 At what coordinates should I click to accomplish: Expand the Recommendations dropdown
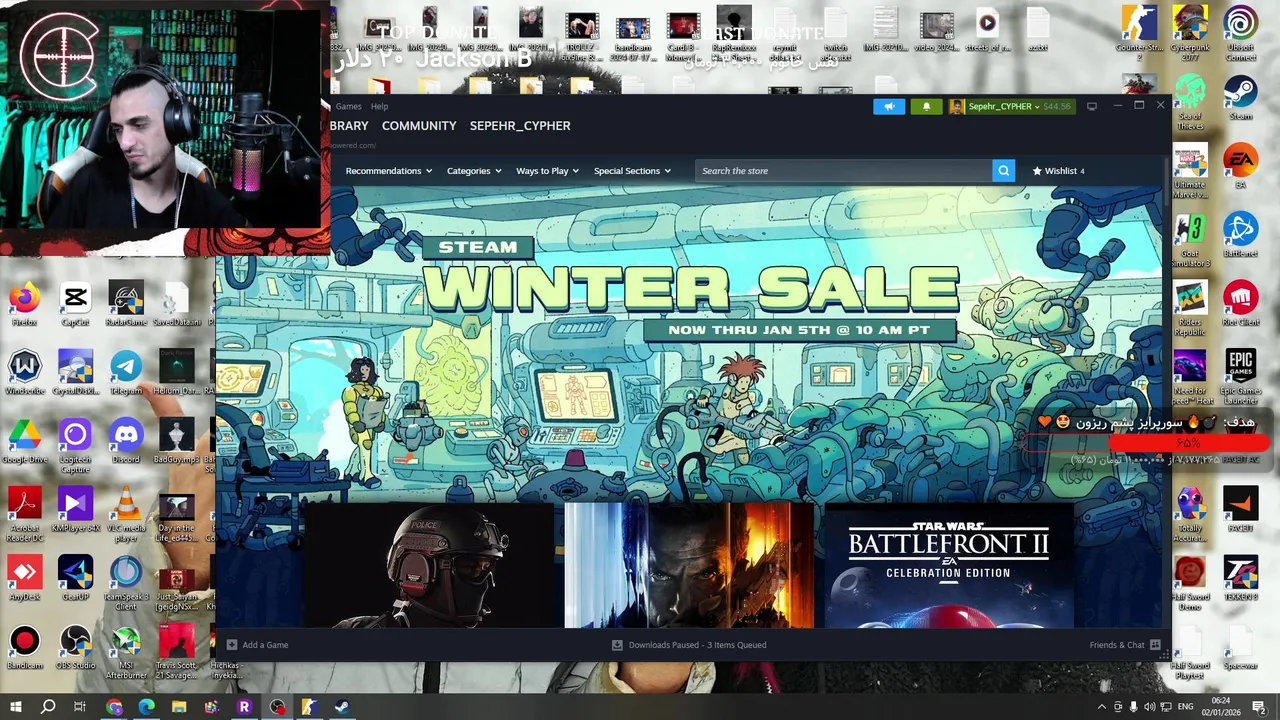click(388, 171)
